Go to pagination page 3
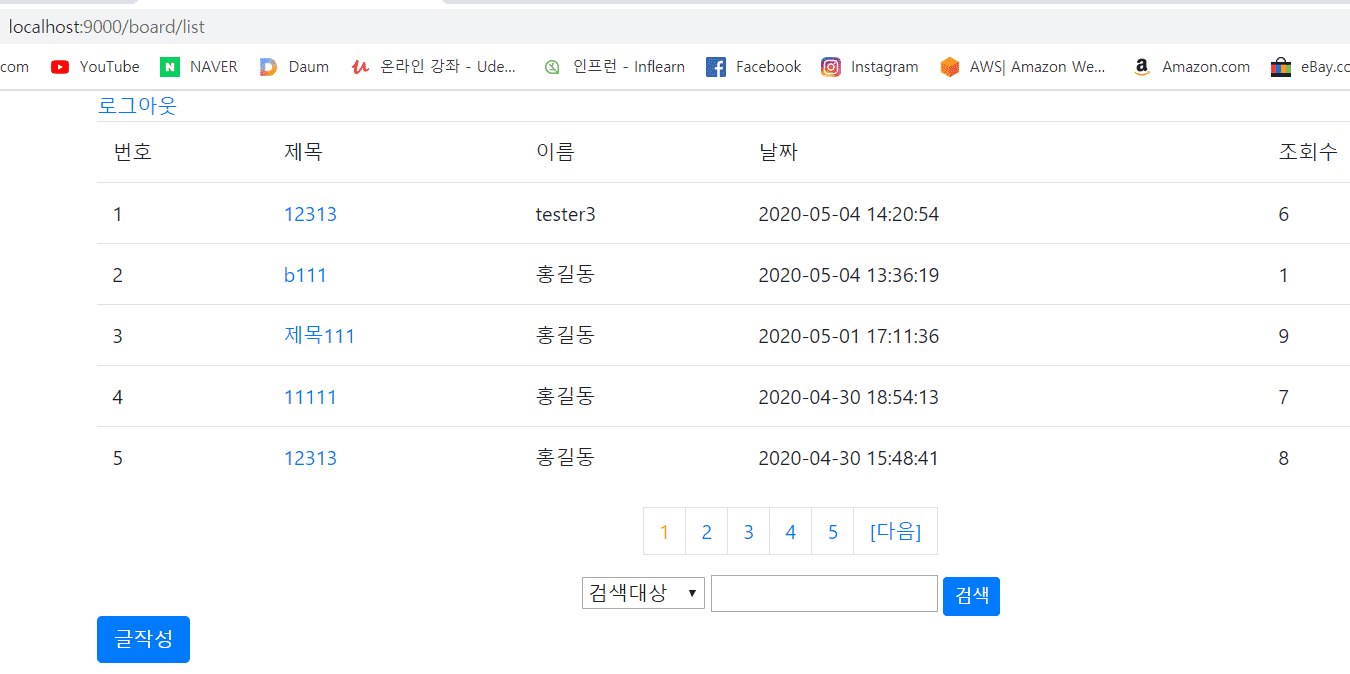This screenshot has width=1350, height=674. (749, 531)
